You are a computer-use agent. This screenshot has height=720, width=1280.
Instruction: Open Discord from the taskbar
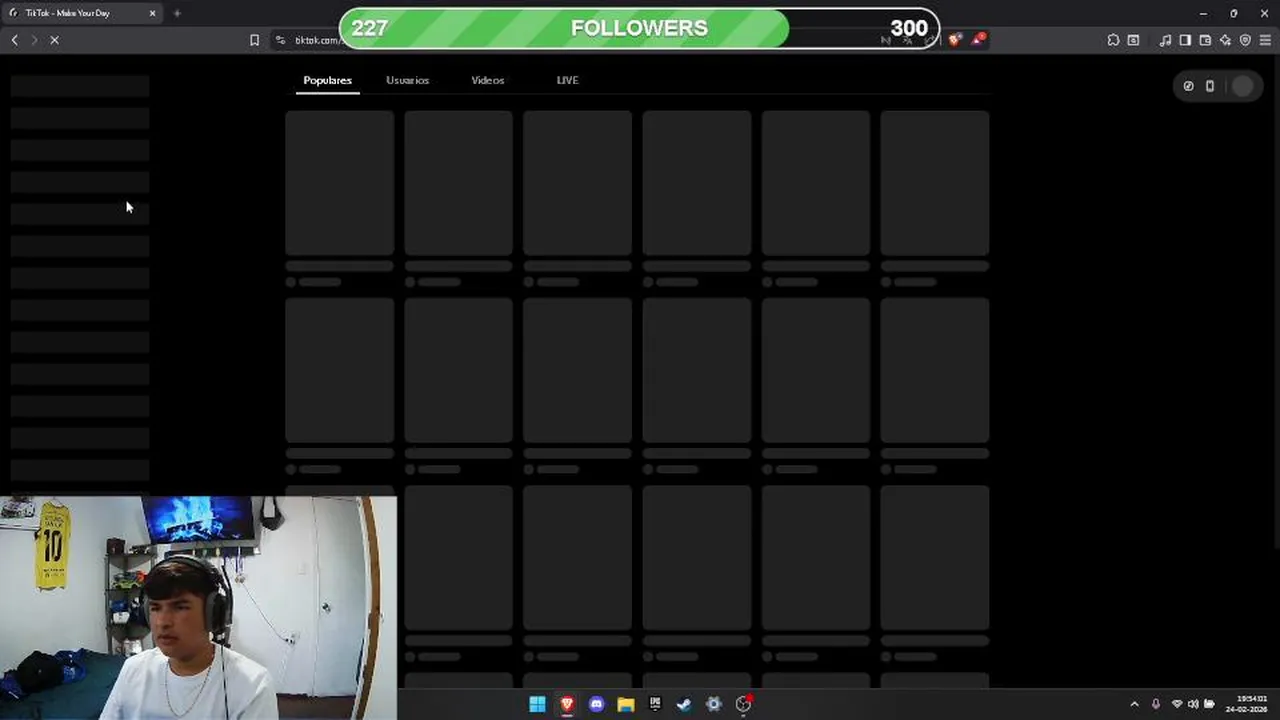pyautogui.click(x=596, y=704)
